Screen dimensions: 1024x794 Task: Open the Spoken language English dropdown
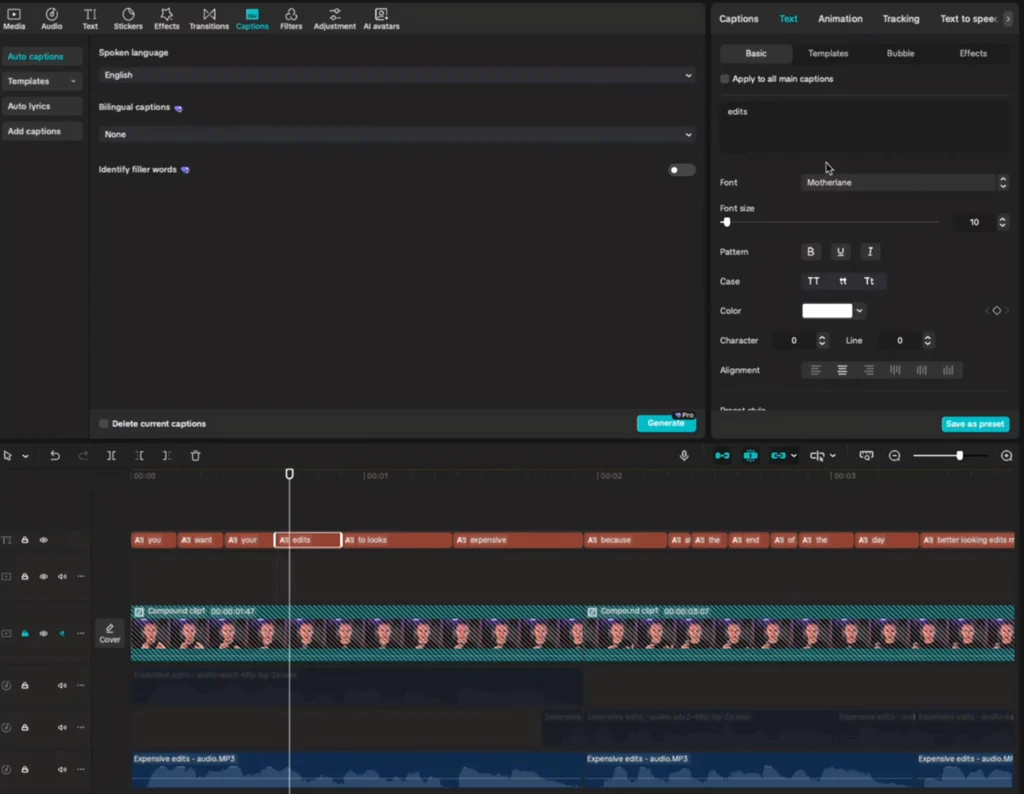point(397,75)
